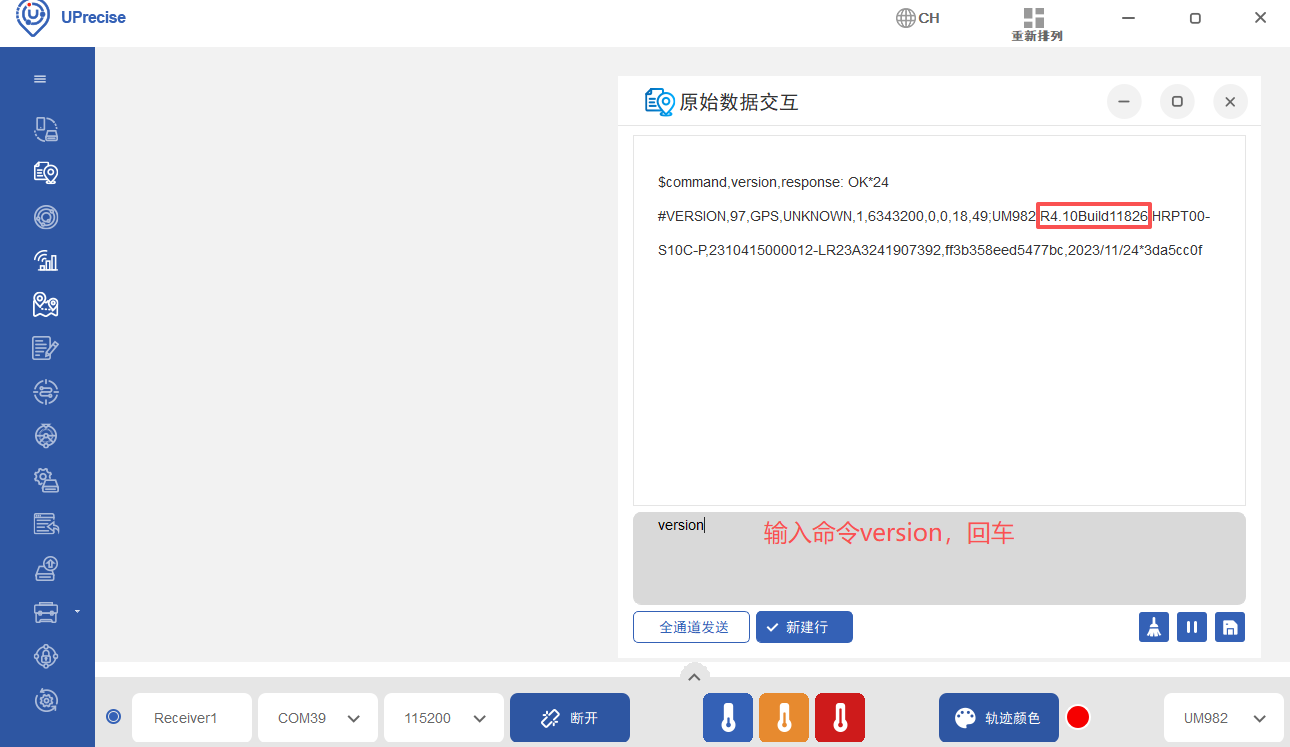Click the raw data interaction panel title icon
Viewport: 1290px width, 747px height.
(659, 101)
